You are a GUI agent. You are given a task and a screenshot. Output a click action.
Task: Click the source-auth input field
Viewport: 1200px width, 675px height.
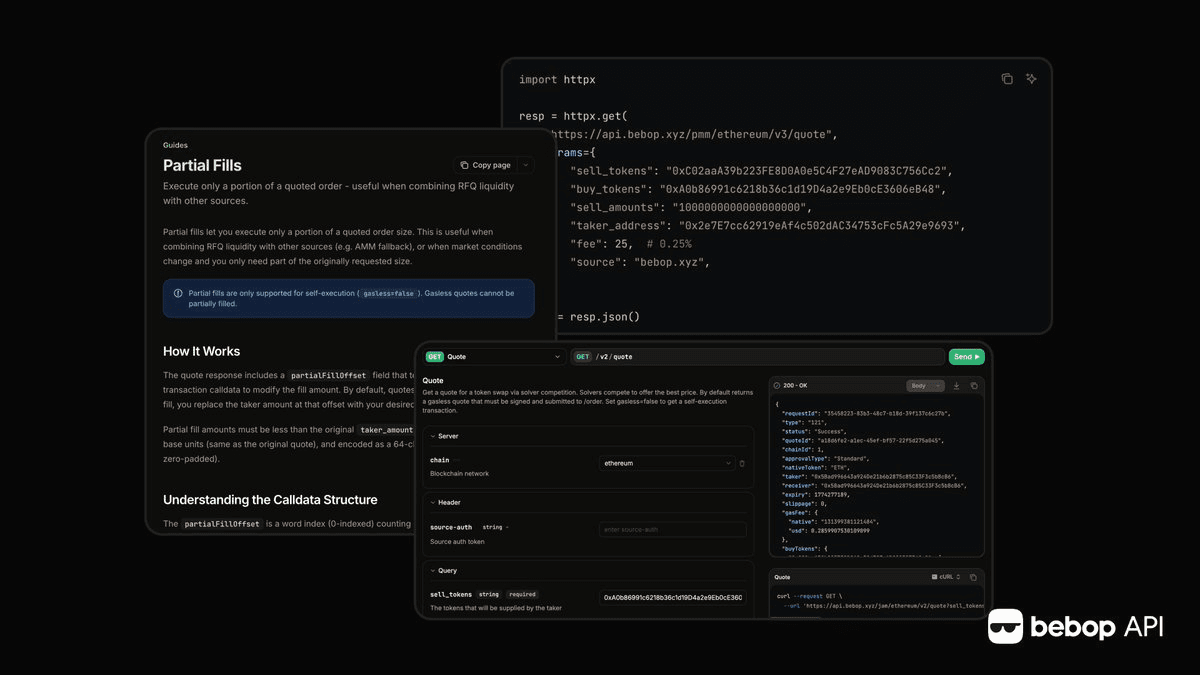pos(672,530)
